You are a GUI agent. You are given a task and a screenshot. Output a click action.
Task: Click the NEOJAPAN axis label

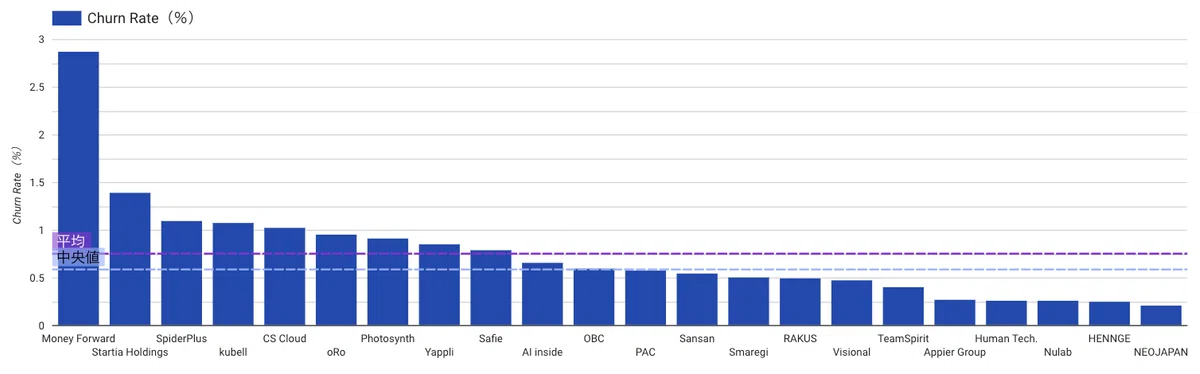1161,352
